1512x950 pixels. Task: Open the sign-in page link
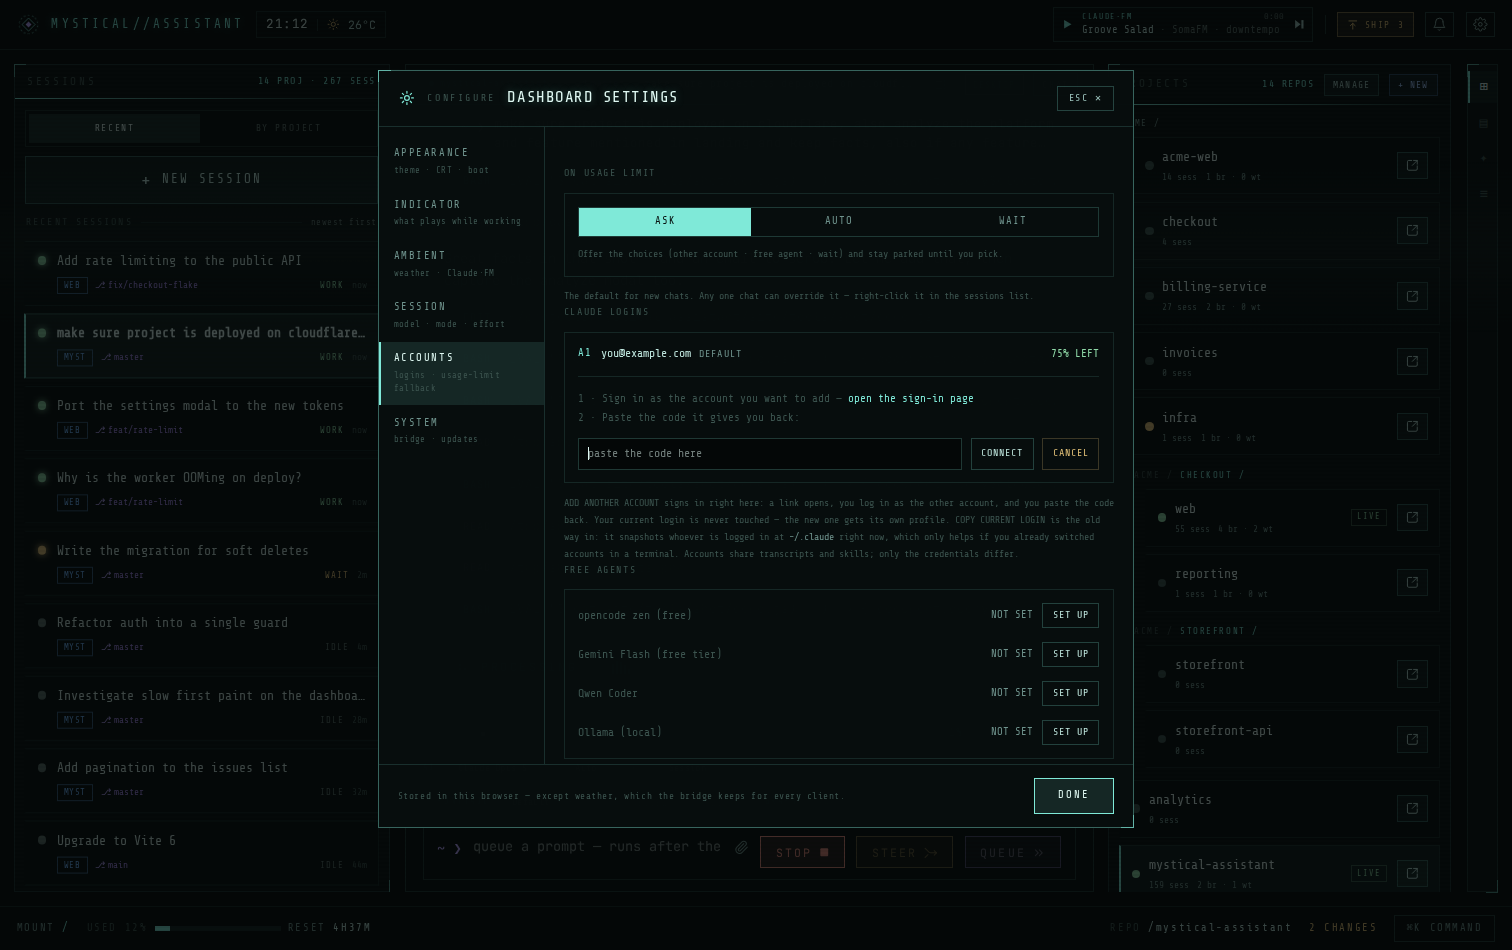910,398
